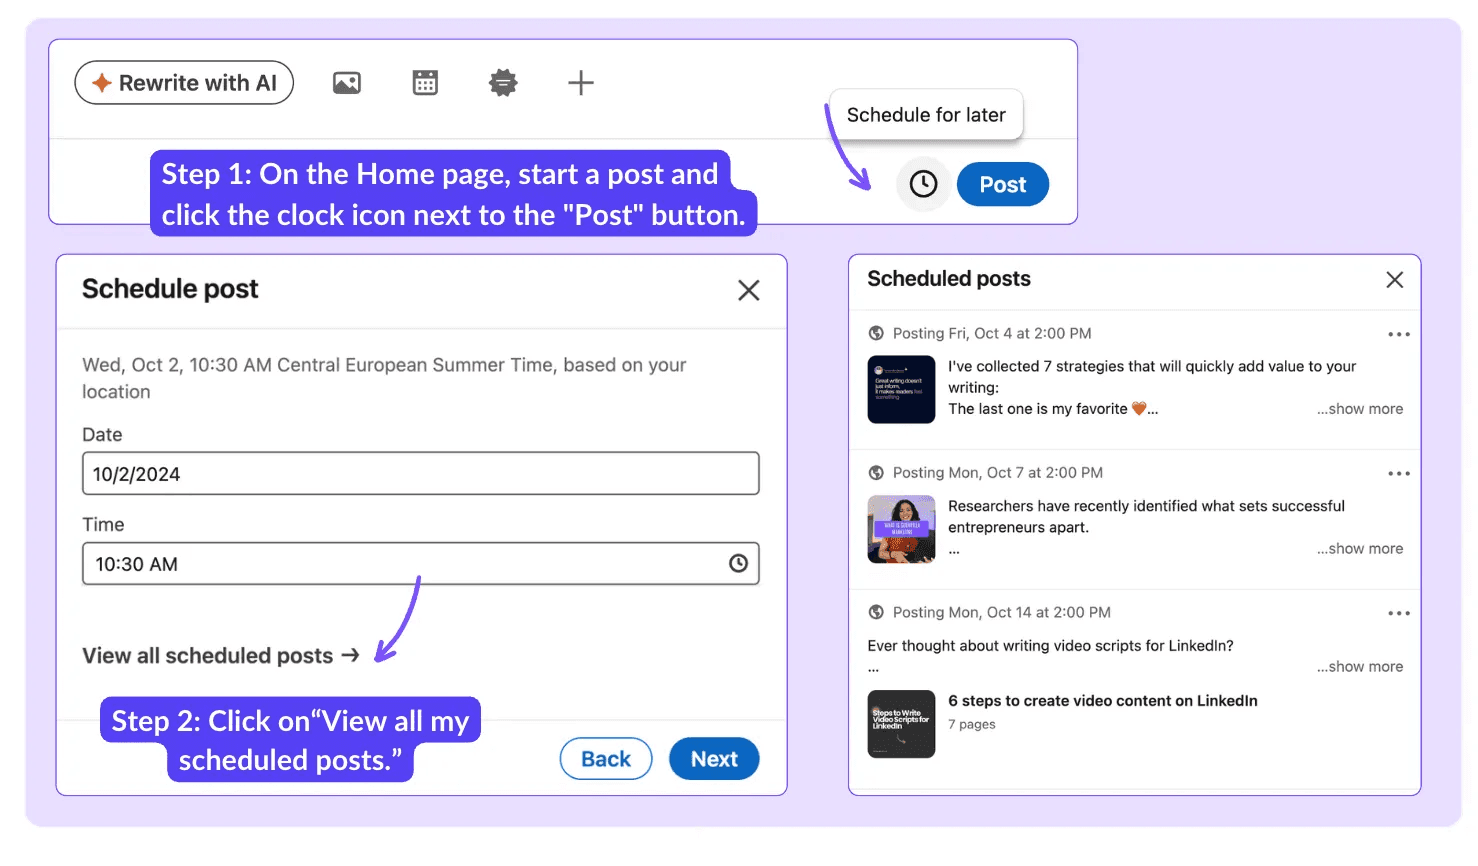
Task: Open the video scripts document thumbnail
Action: [x=901, y=724]
